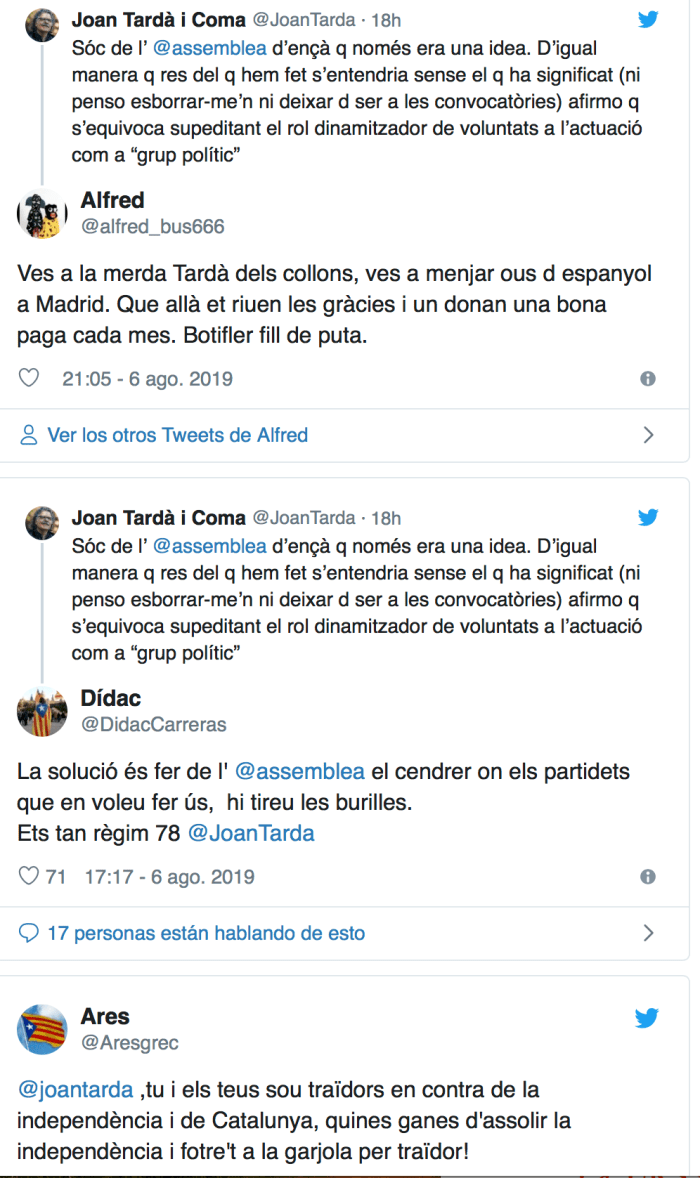Click Dídac's profile avatar
Viewport: 700px width, 1178px height.
[x=42, y=711]
